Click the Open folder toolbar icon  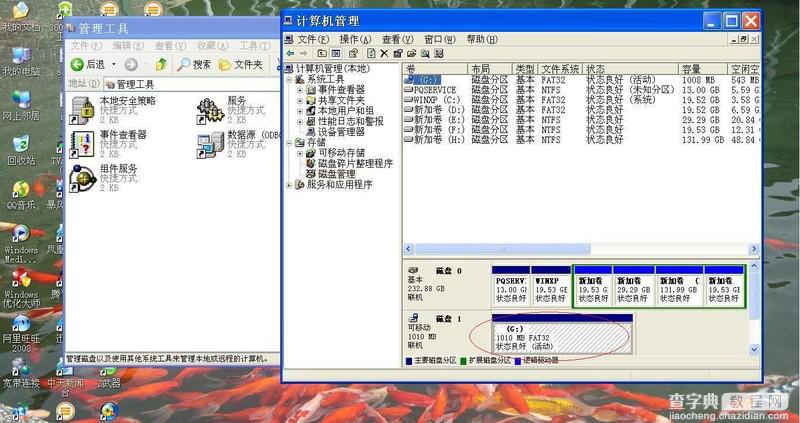click(x=411, y=53)
